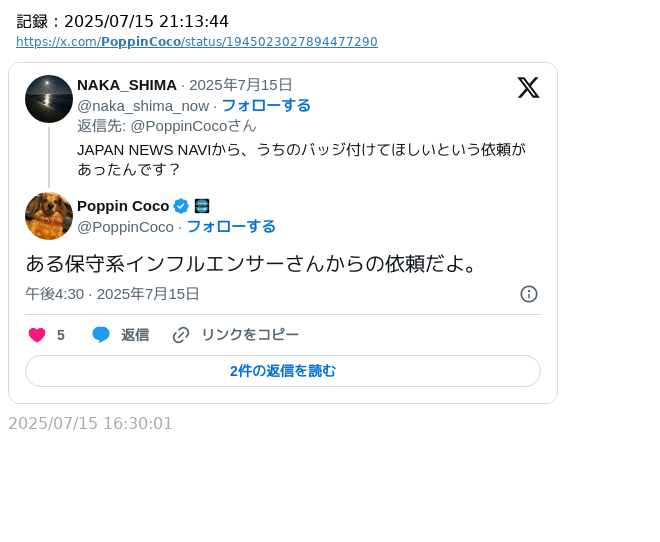The width and height of the screenshot is (660, 542).
Task: Click the NAKA_SHIMA display name
Action: 127,85
